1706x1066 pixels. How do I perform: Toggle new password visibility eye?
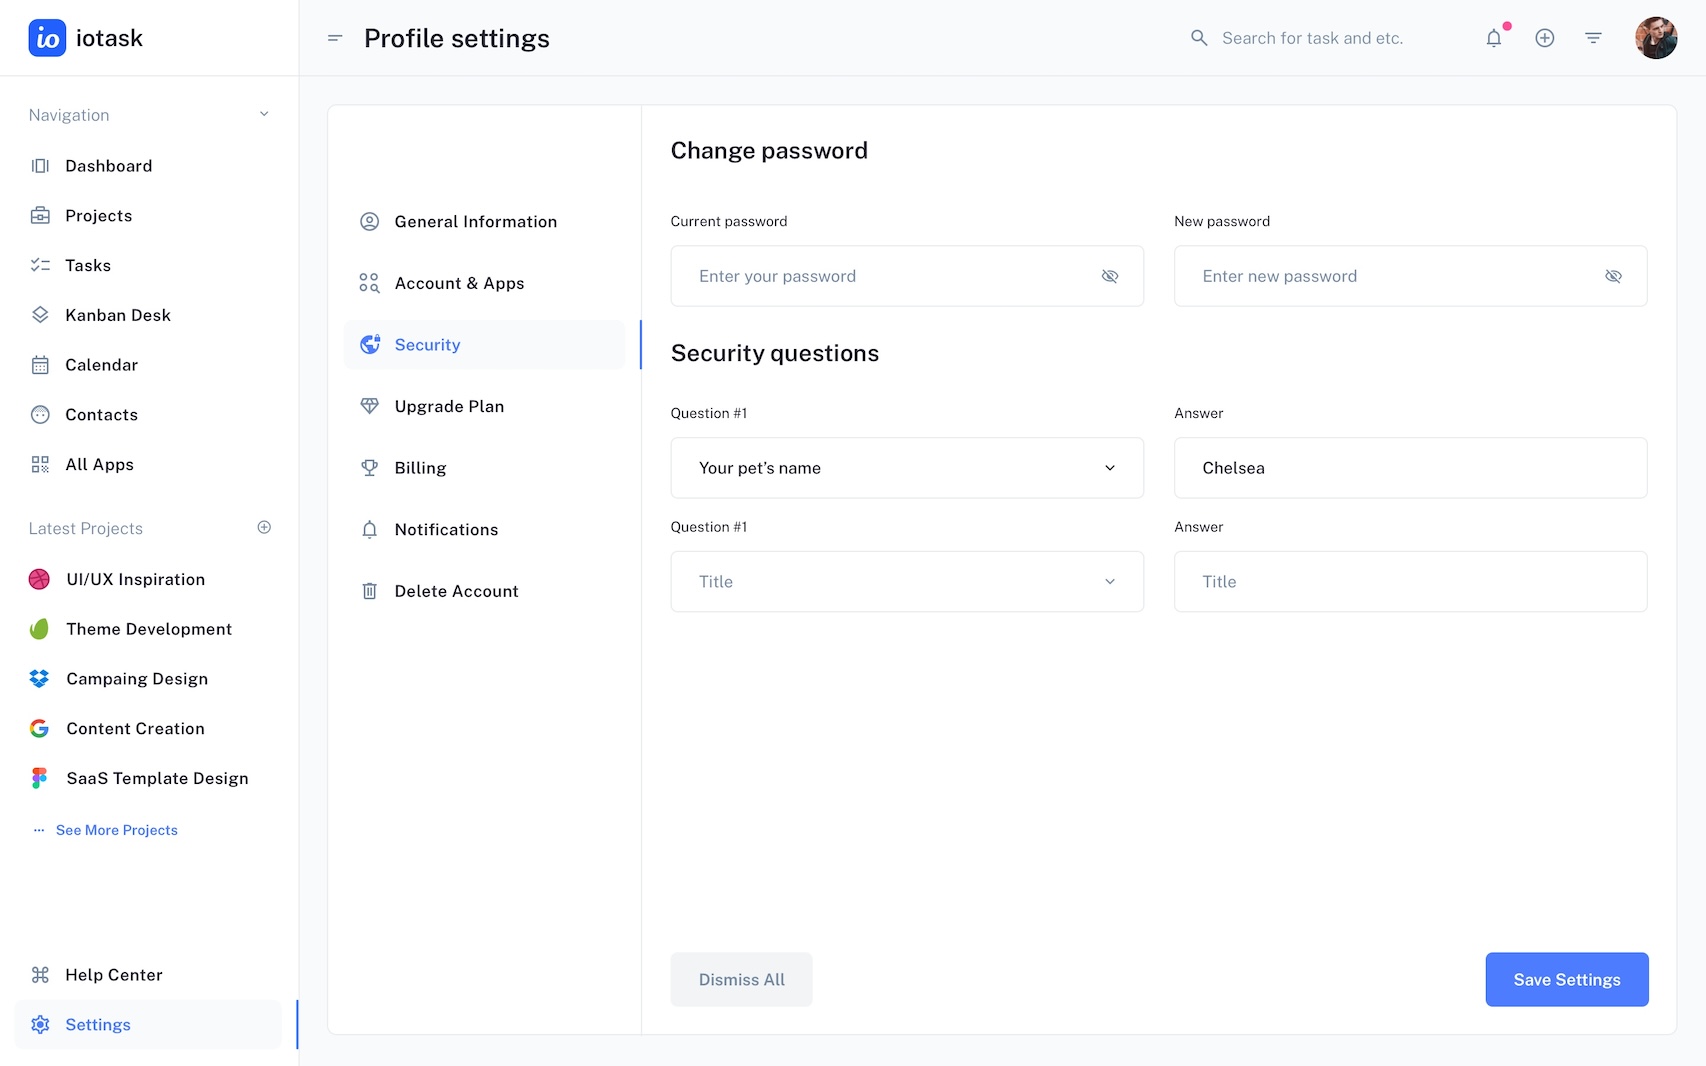(x=1613, y=276)
